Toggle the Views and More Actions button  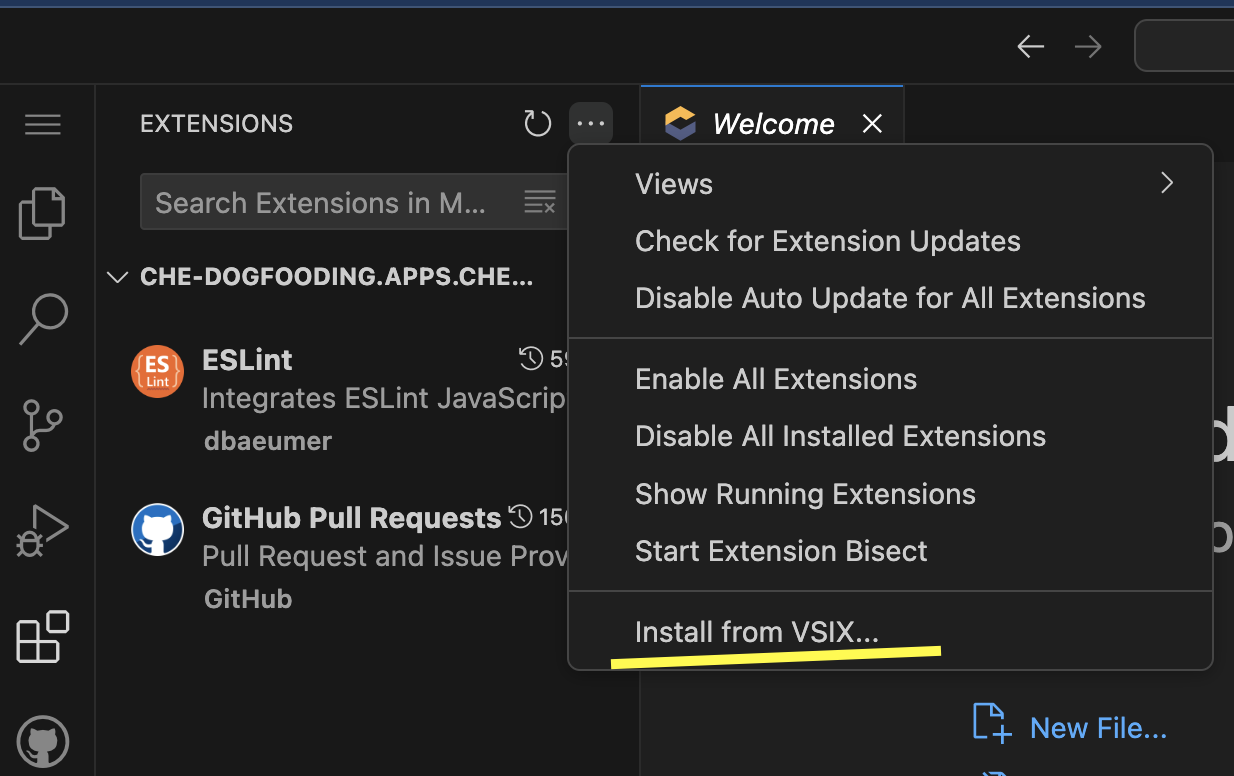pos(591,124)
